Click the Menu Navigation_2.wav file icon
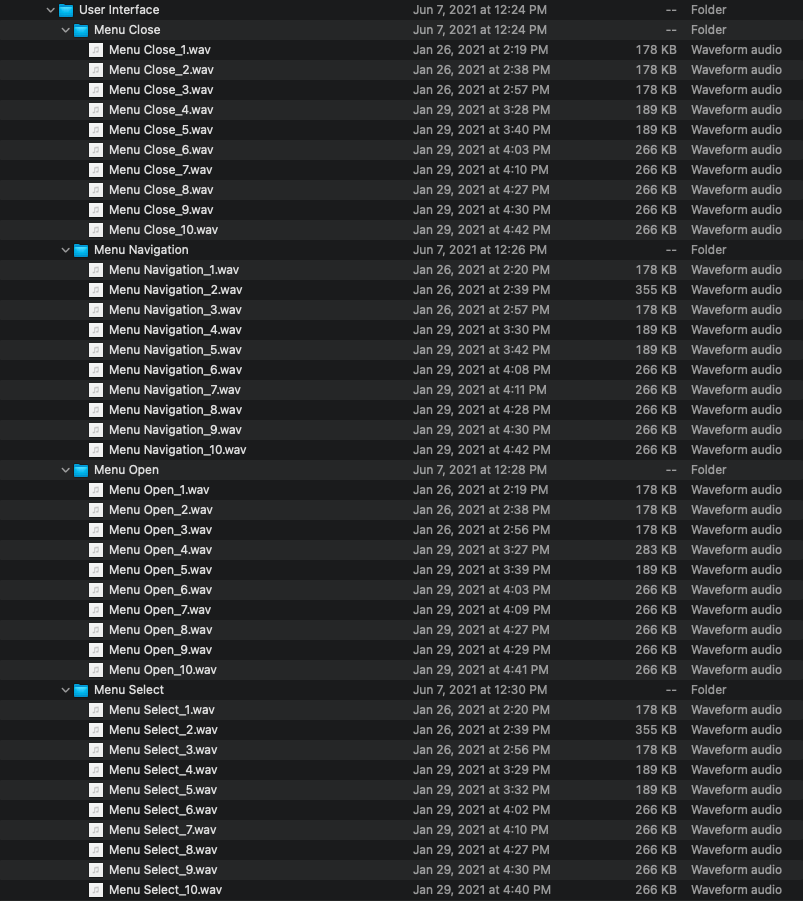803x901 pixels. [x=96, y=290]
